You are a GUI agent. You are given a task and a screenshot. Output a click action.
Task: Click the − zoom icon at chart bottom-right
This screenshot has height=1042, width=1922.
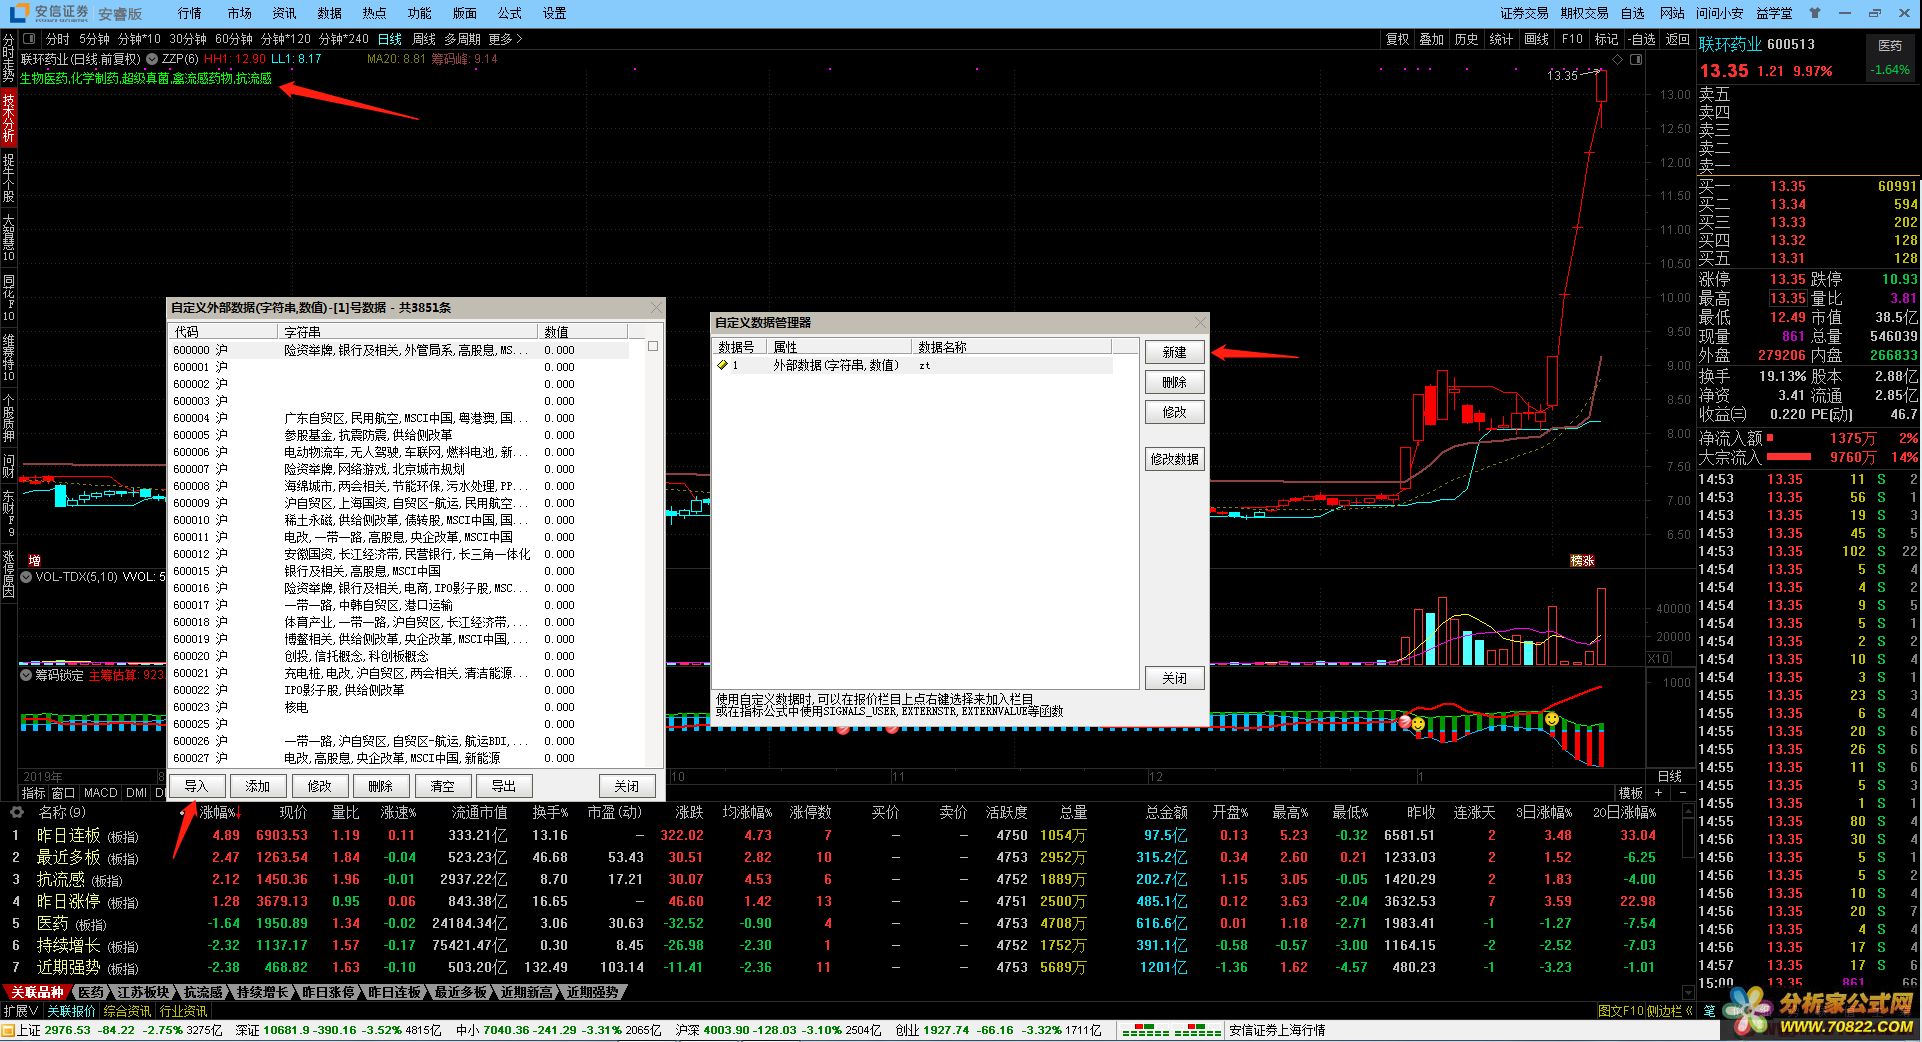[1684, 792]
